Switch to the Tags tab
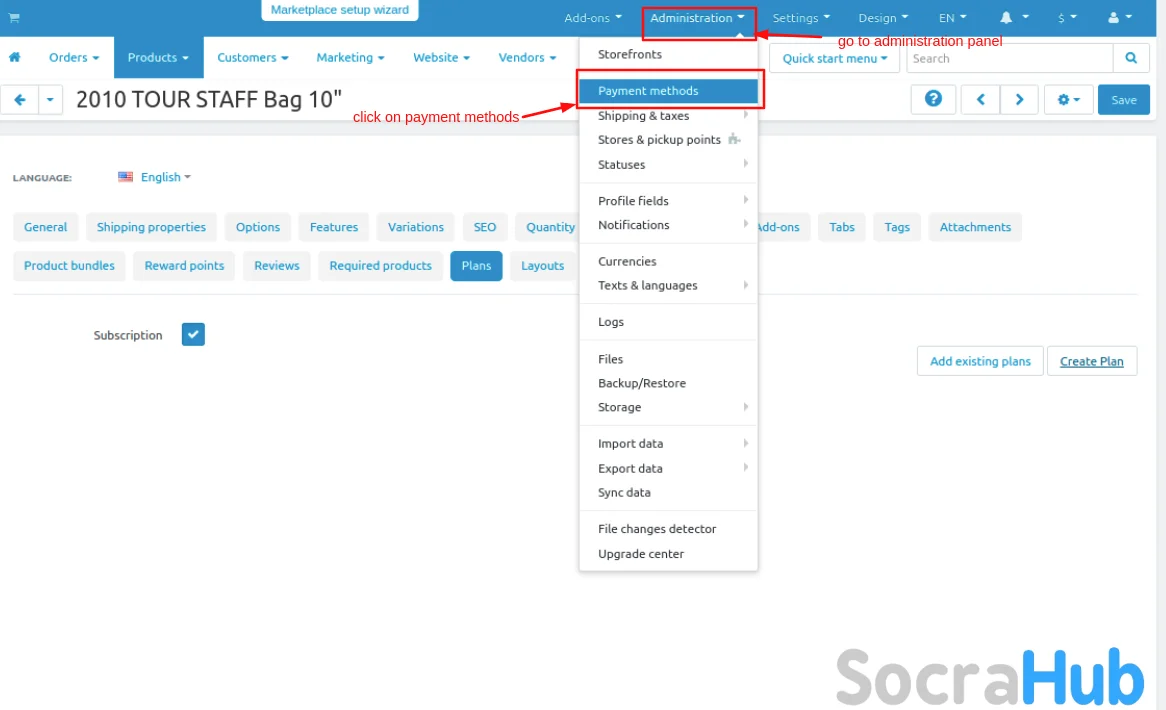The width and height of the screenshot is (1166, 710). pos(897,227)
